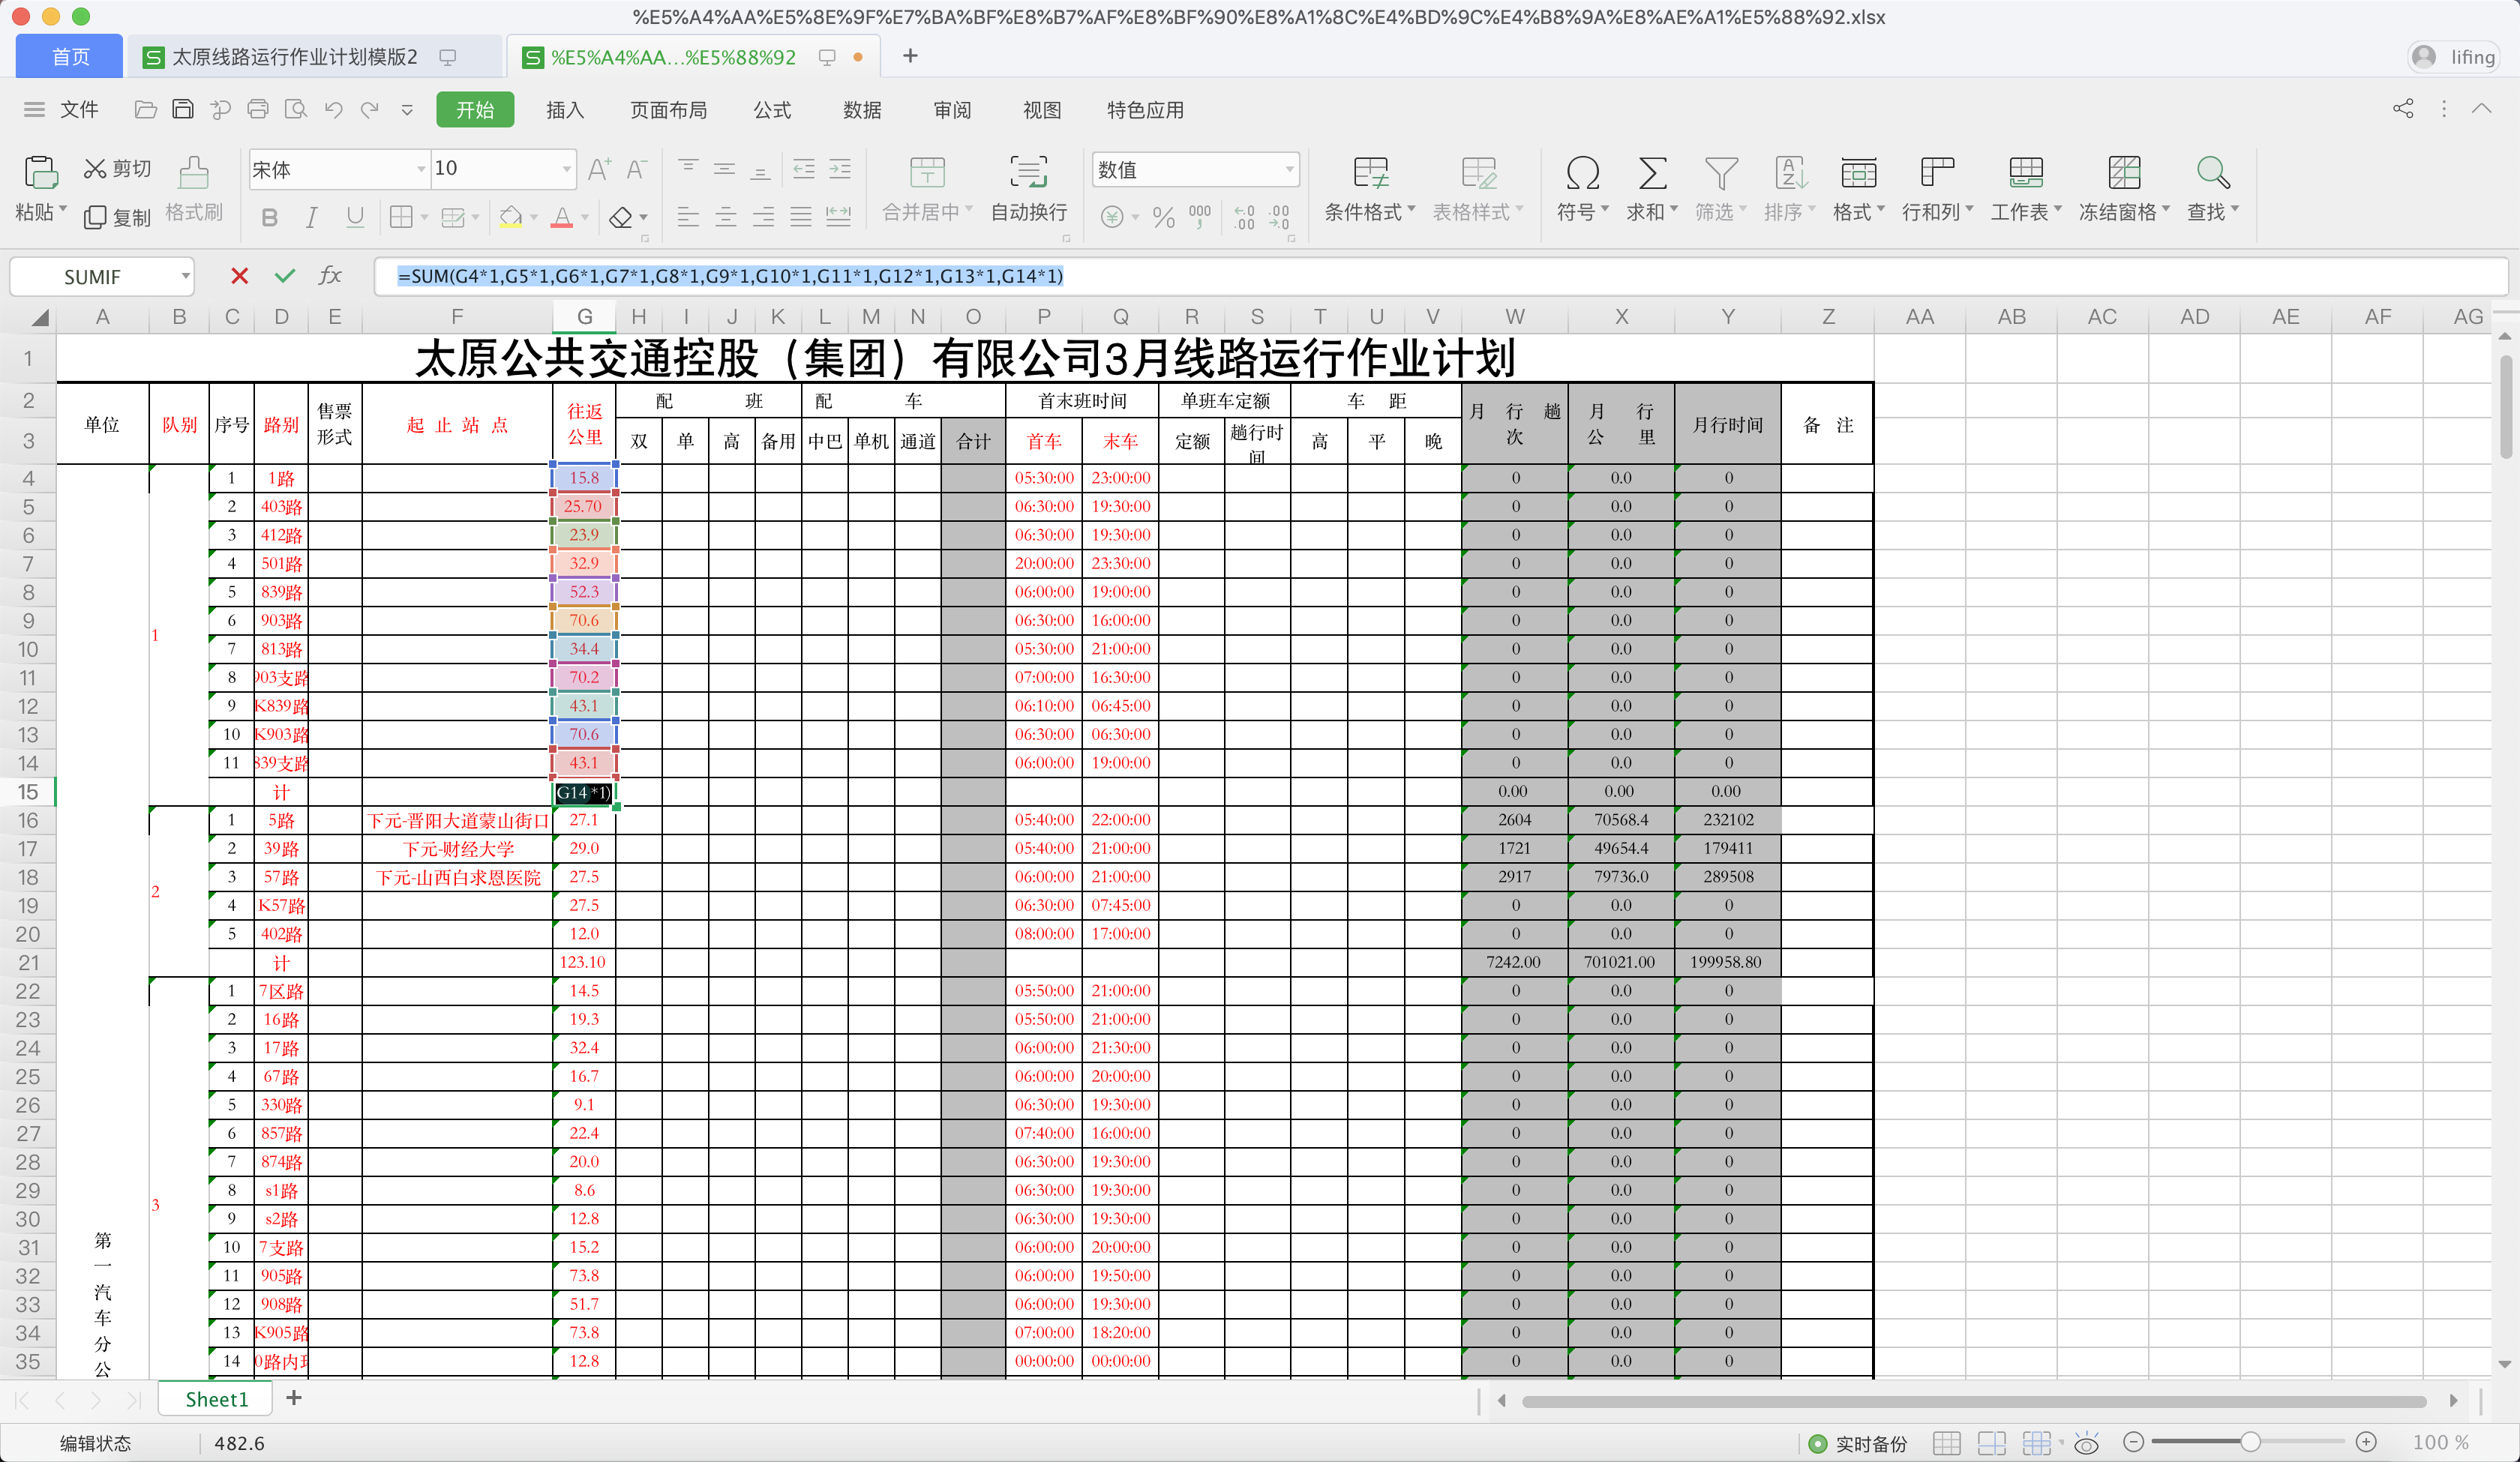Open the insert function fx dialog
This screenshot has height=1462, width=2520.
point(330,276)
